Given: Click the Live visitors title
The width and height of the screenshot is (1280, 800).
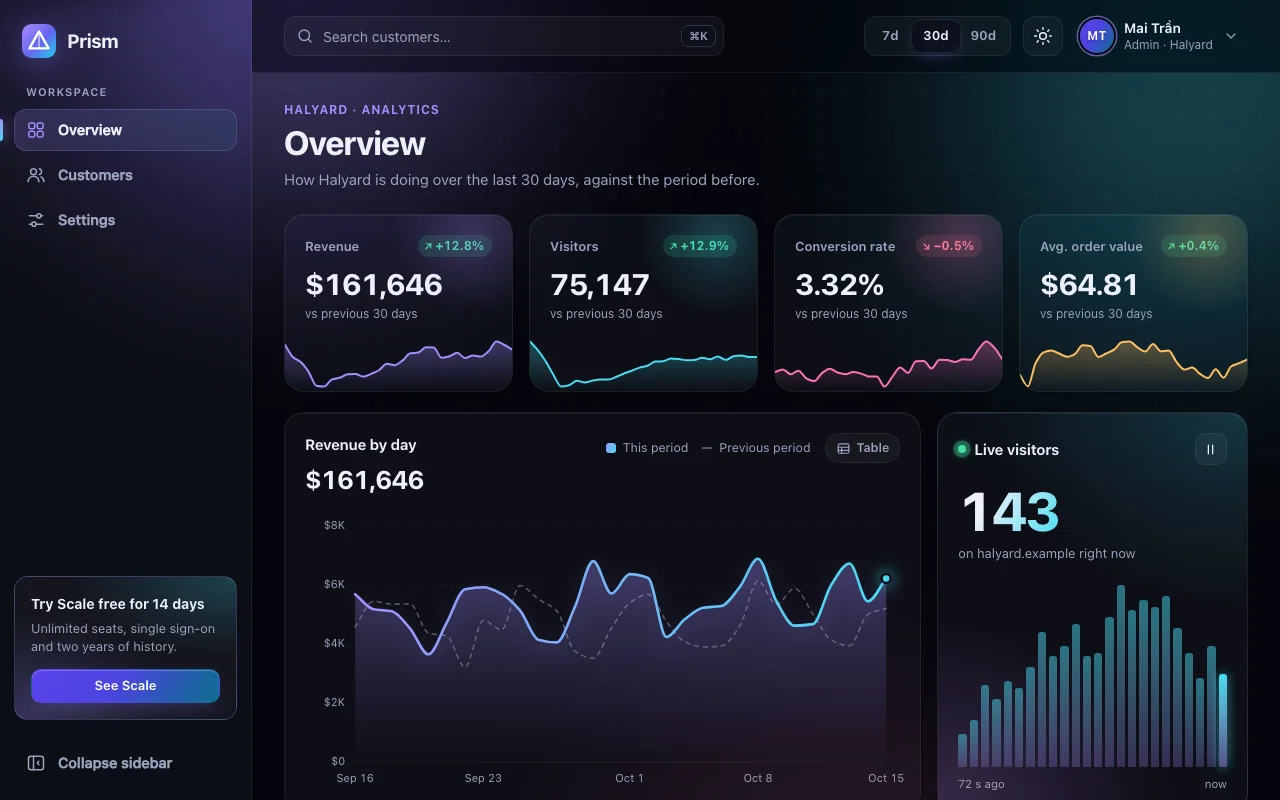Looking at the screenshot, I should [x=1016, y=450].
